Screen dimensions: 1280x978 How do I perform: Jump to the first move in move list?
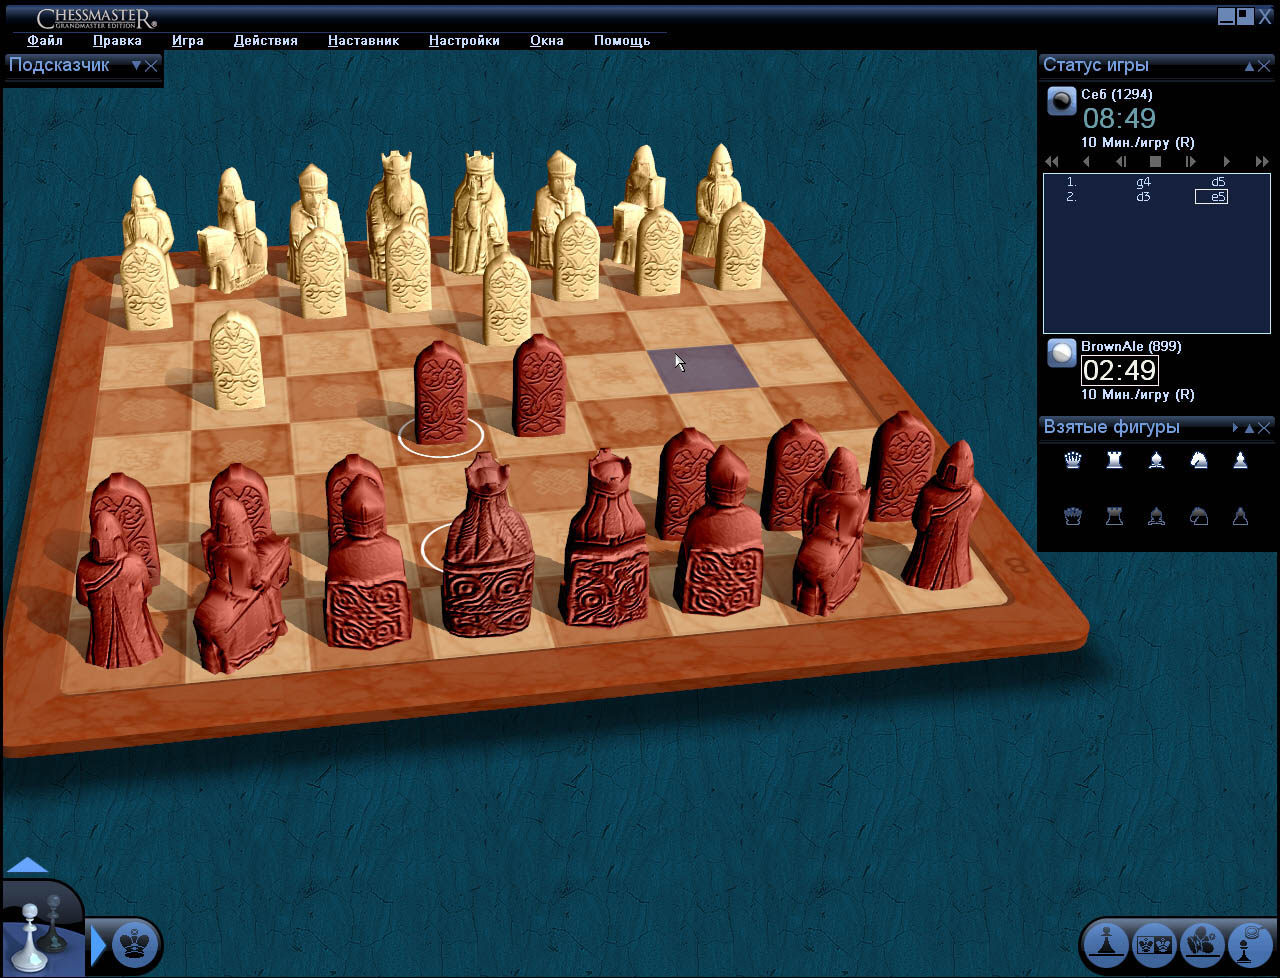(x=1051, y=161)
